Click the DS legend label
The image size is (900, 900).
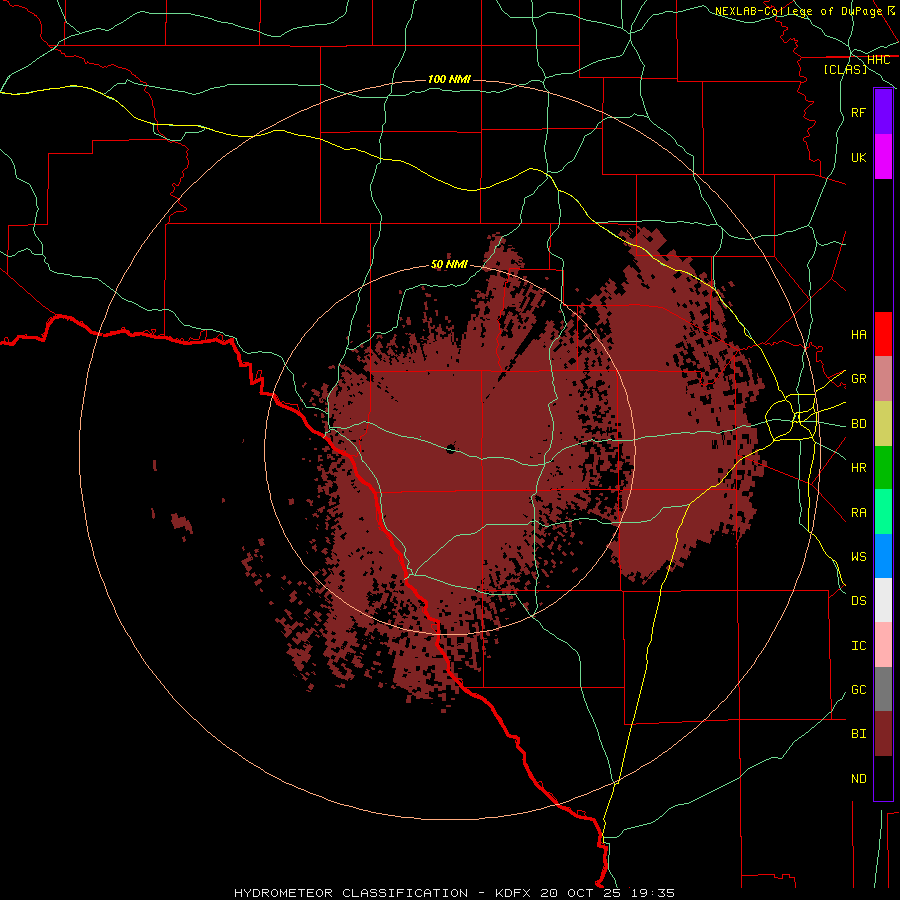pos(858,601)
